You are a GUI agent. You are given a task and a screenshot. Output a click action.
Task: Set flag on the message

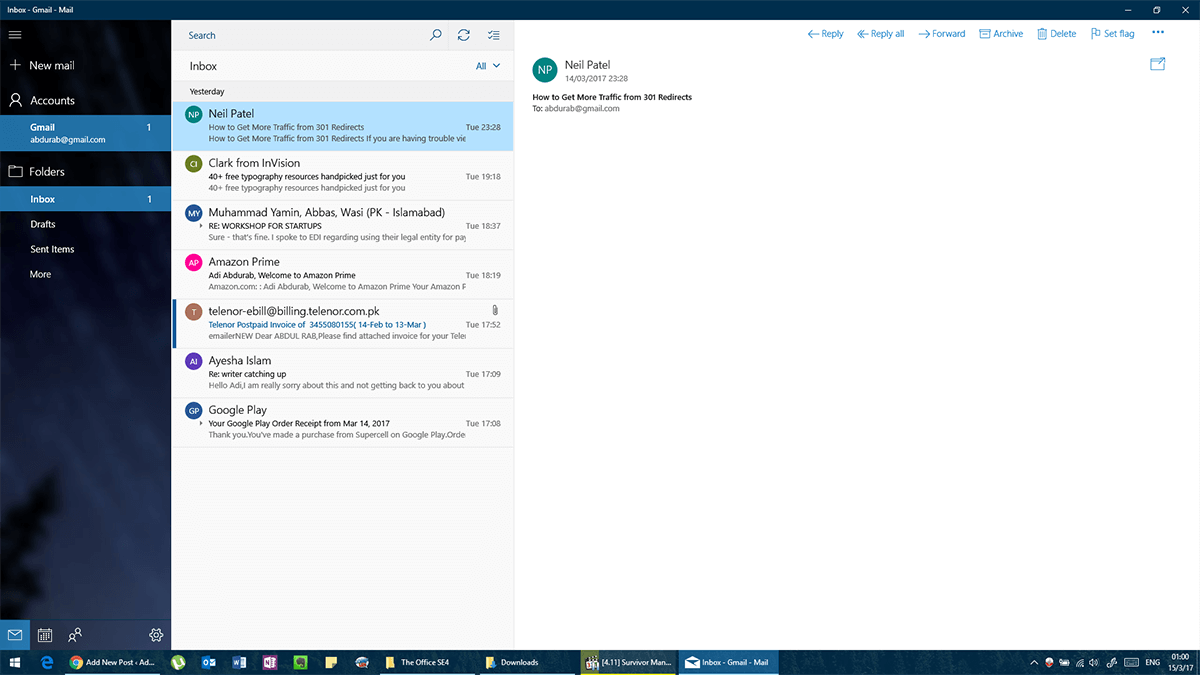1112,34
